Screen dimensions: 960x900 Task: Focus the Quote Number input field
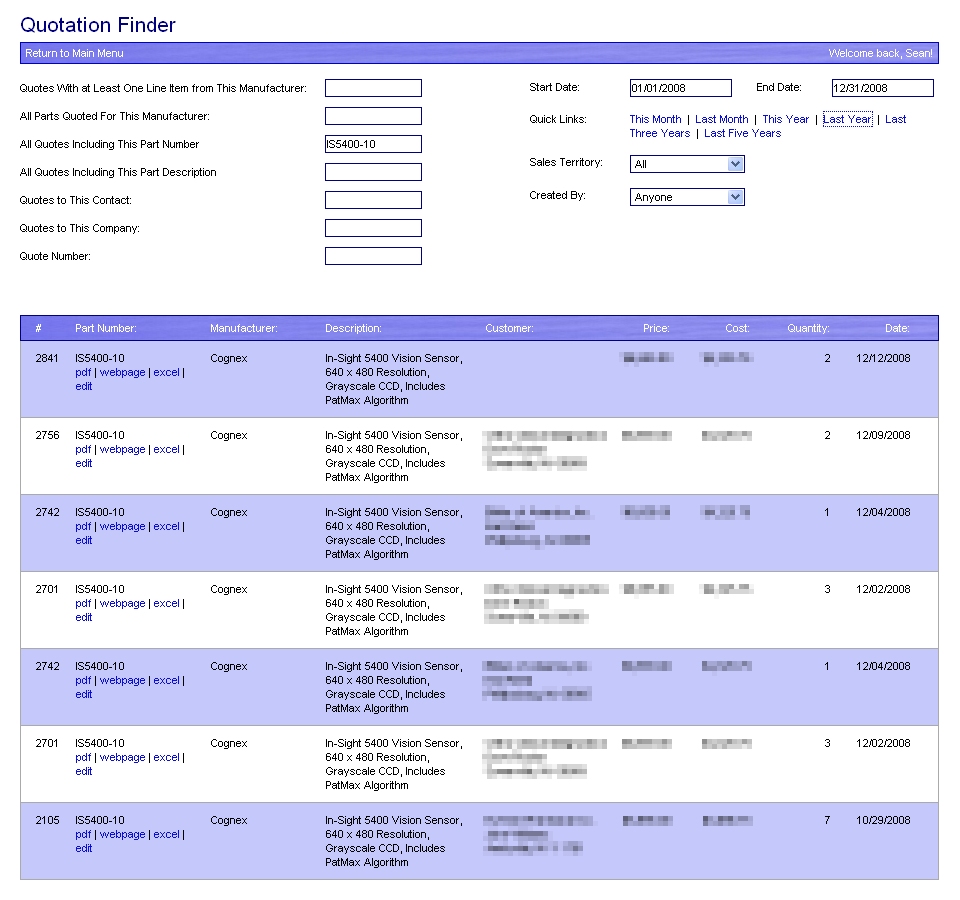click(x=373, y=256)
